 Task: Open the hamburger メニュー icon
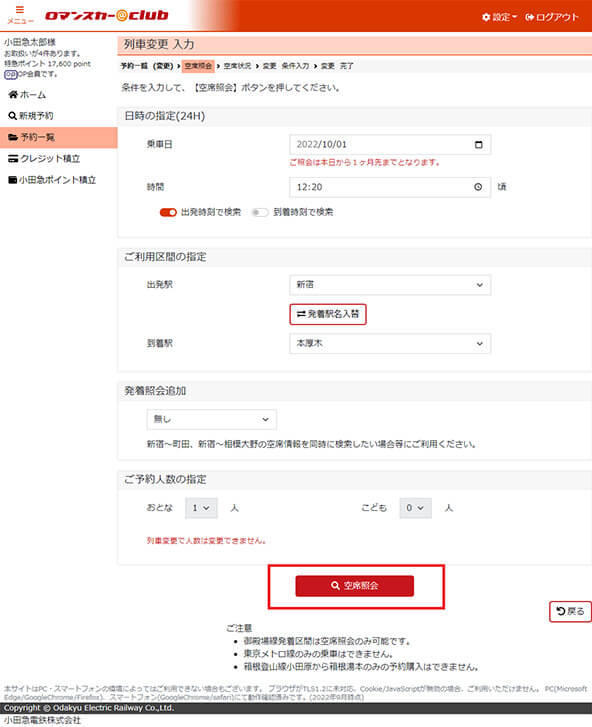[20, 14]
